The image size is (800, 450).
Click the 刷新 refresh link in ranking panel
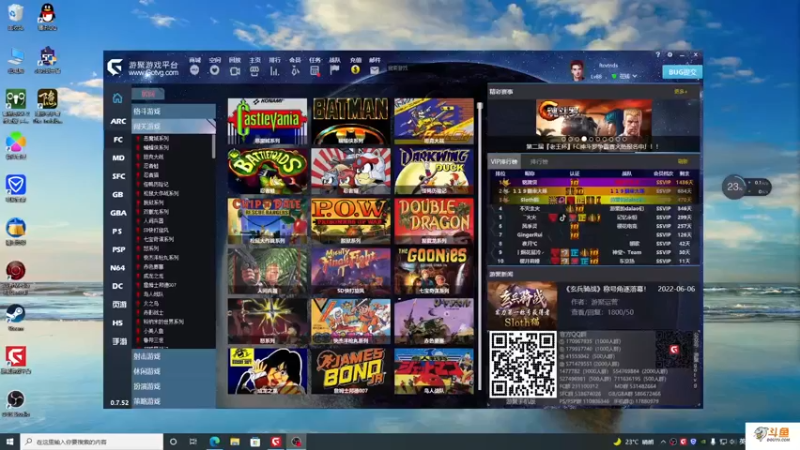tap(683, 162)
